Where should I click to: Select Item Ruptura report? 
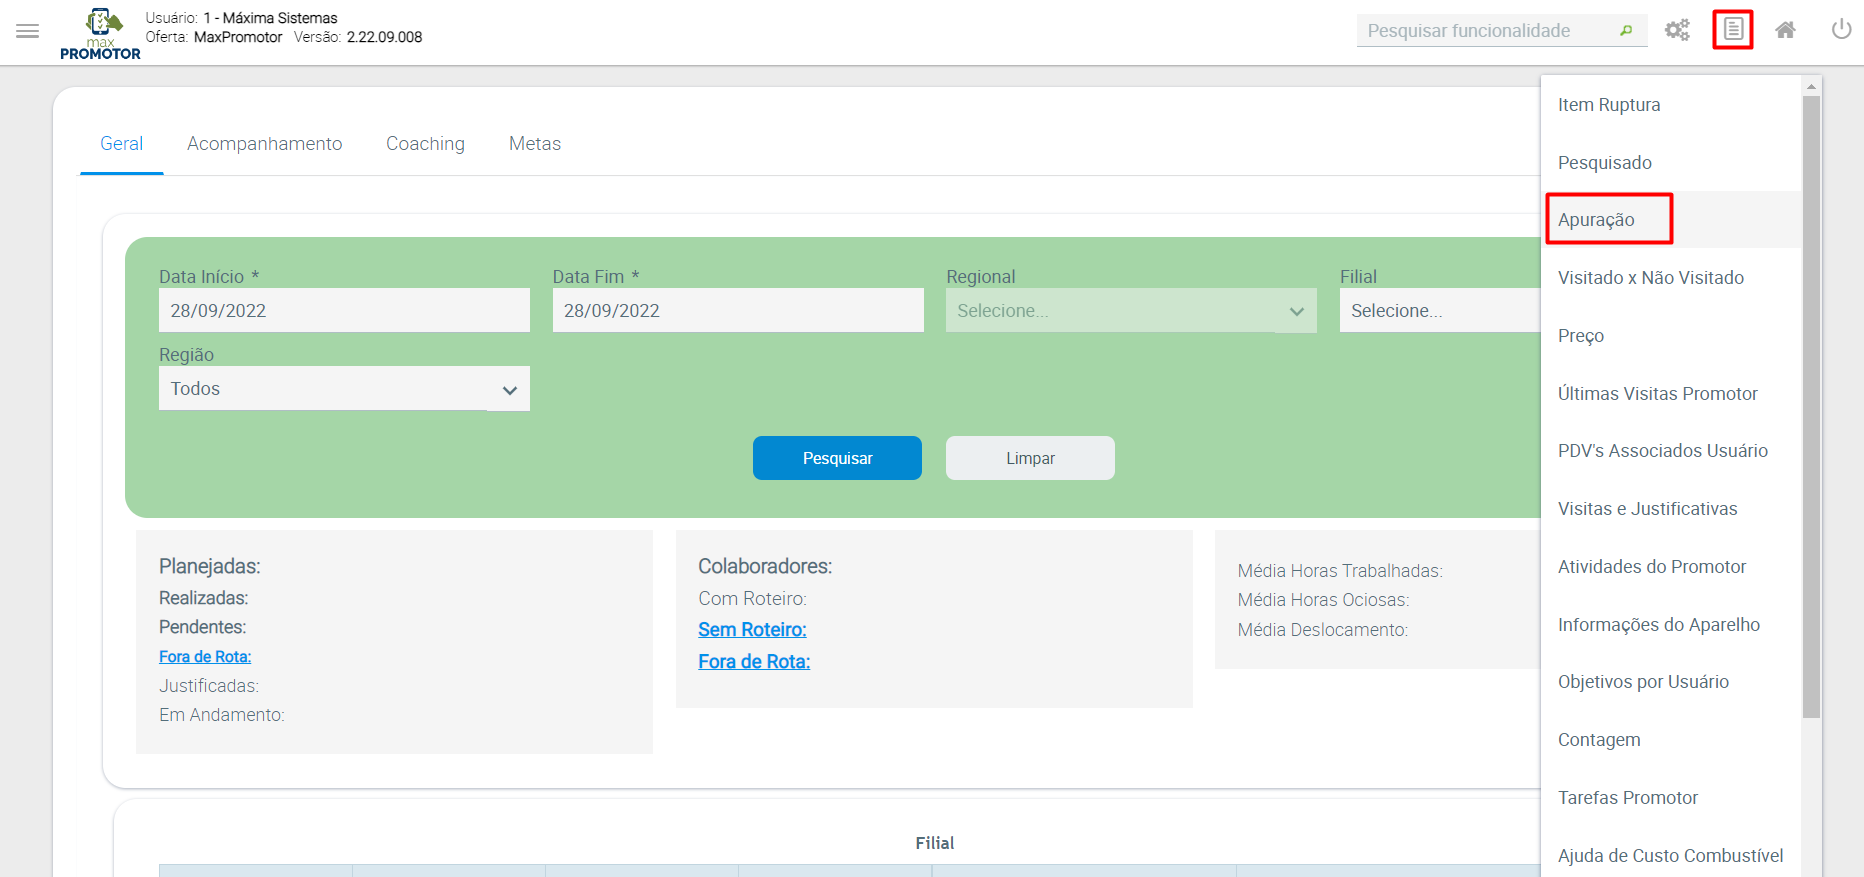point(1671,105)
